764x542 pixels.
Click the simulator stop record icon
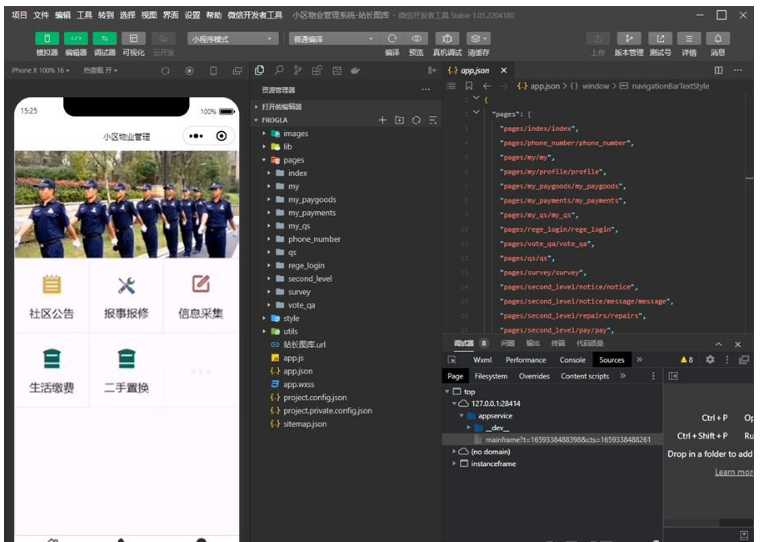click(190, 71)
